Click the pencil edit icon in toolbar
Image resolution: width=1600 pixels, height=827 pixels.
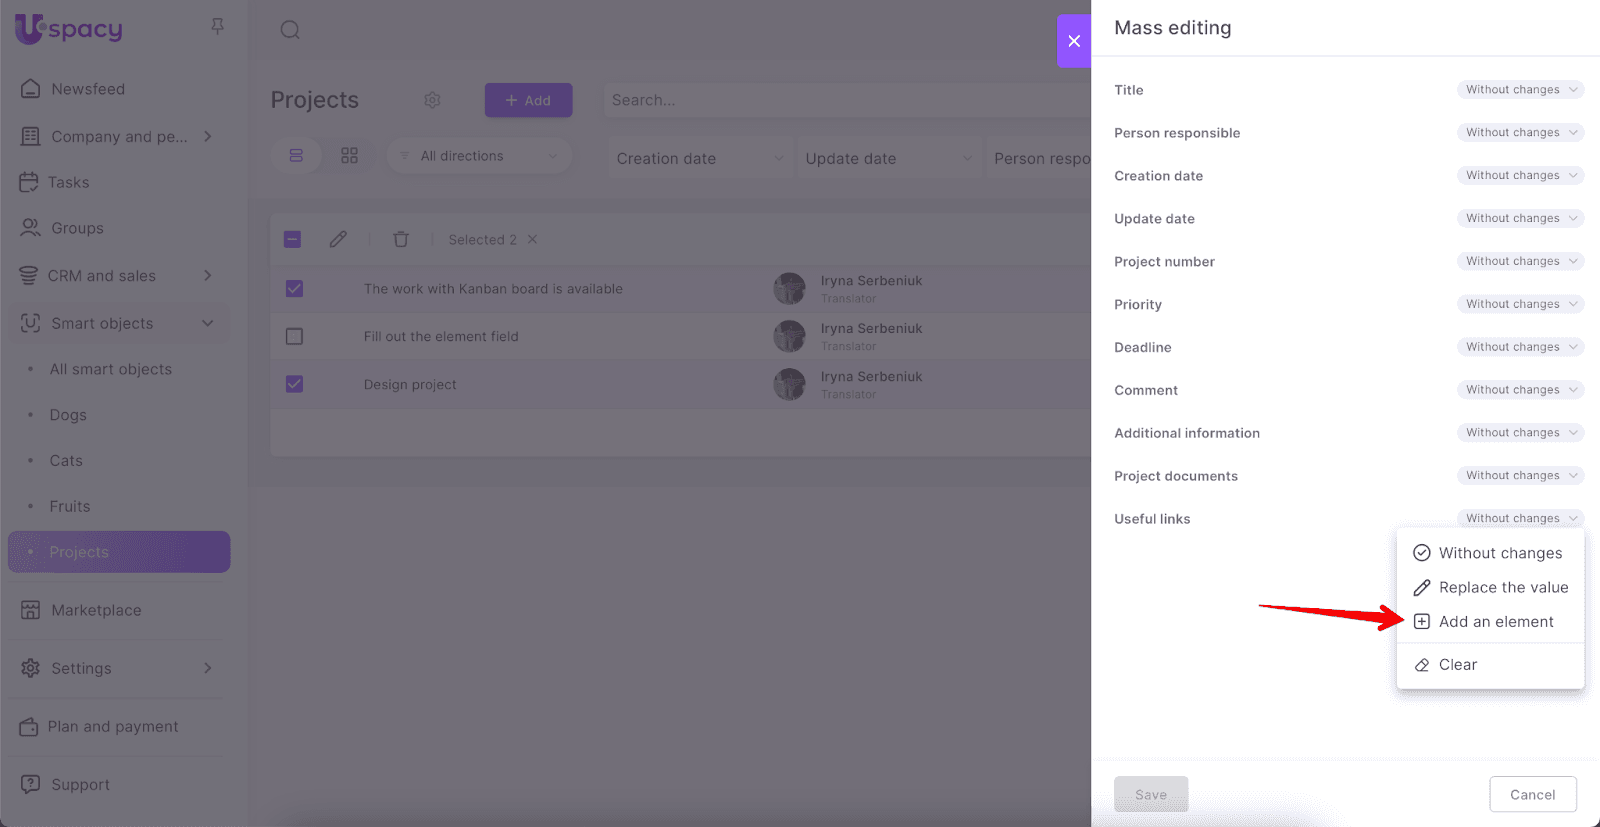[338, 239]
